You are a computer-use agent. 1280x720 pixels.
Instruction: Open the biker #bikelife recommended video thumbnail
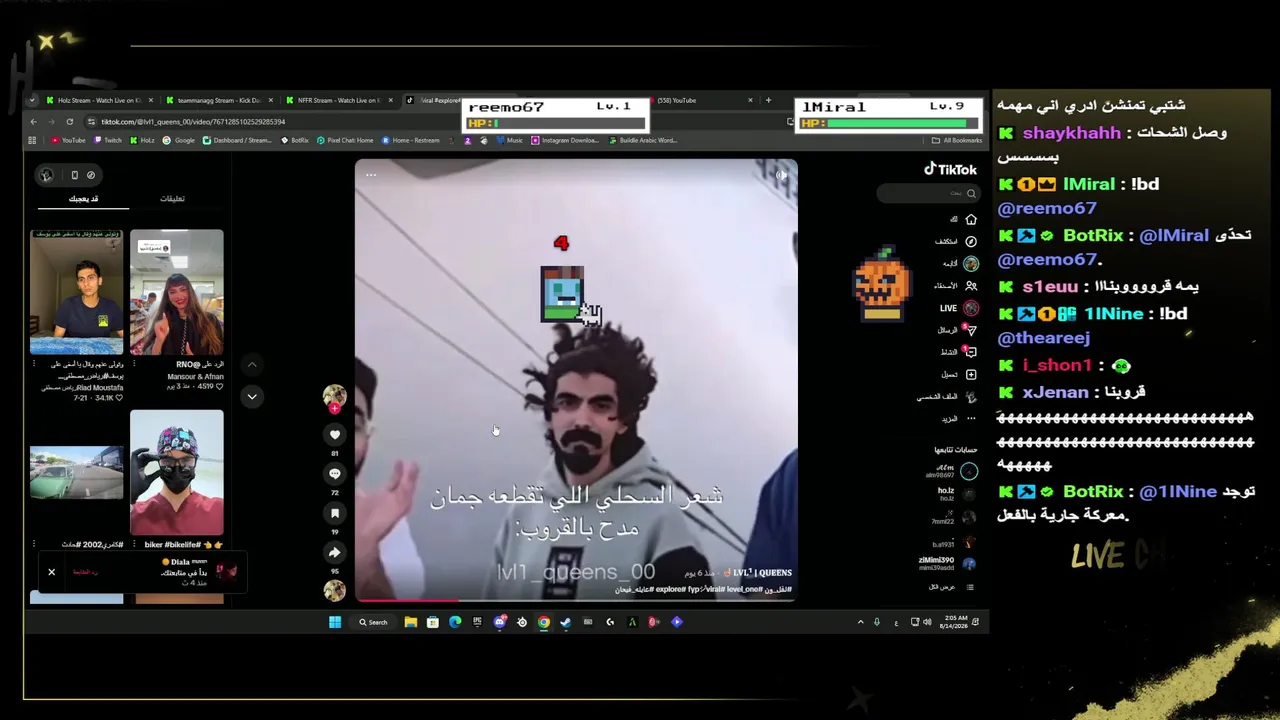tap(177, 472)
